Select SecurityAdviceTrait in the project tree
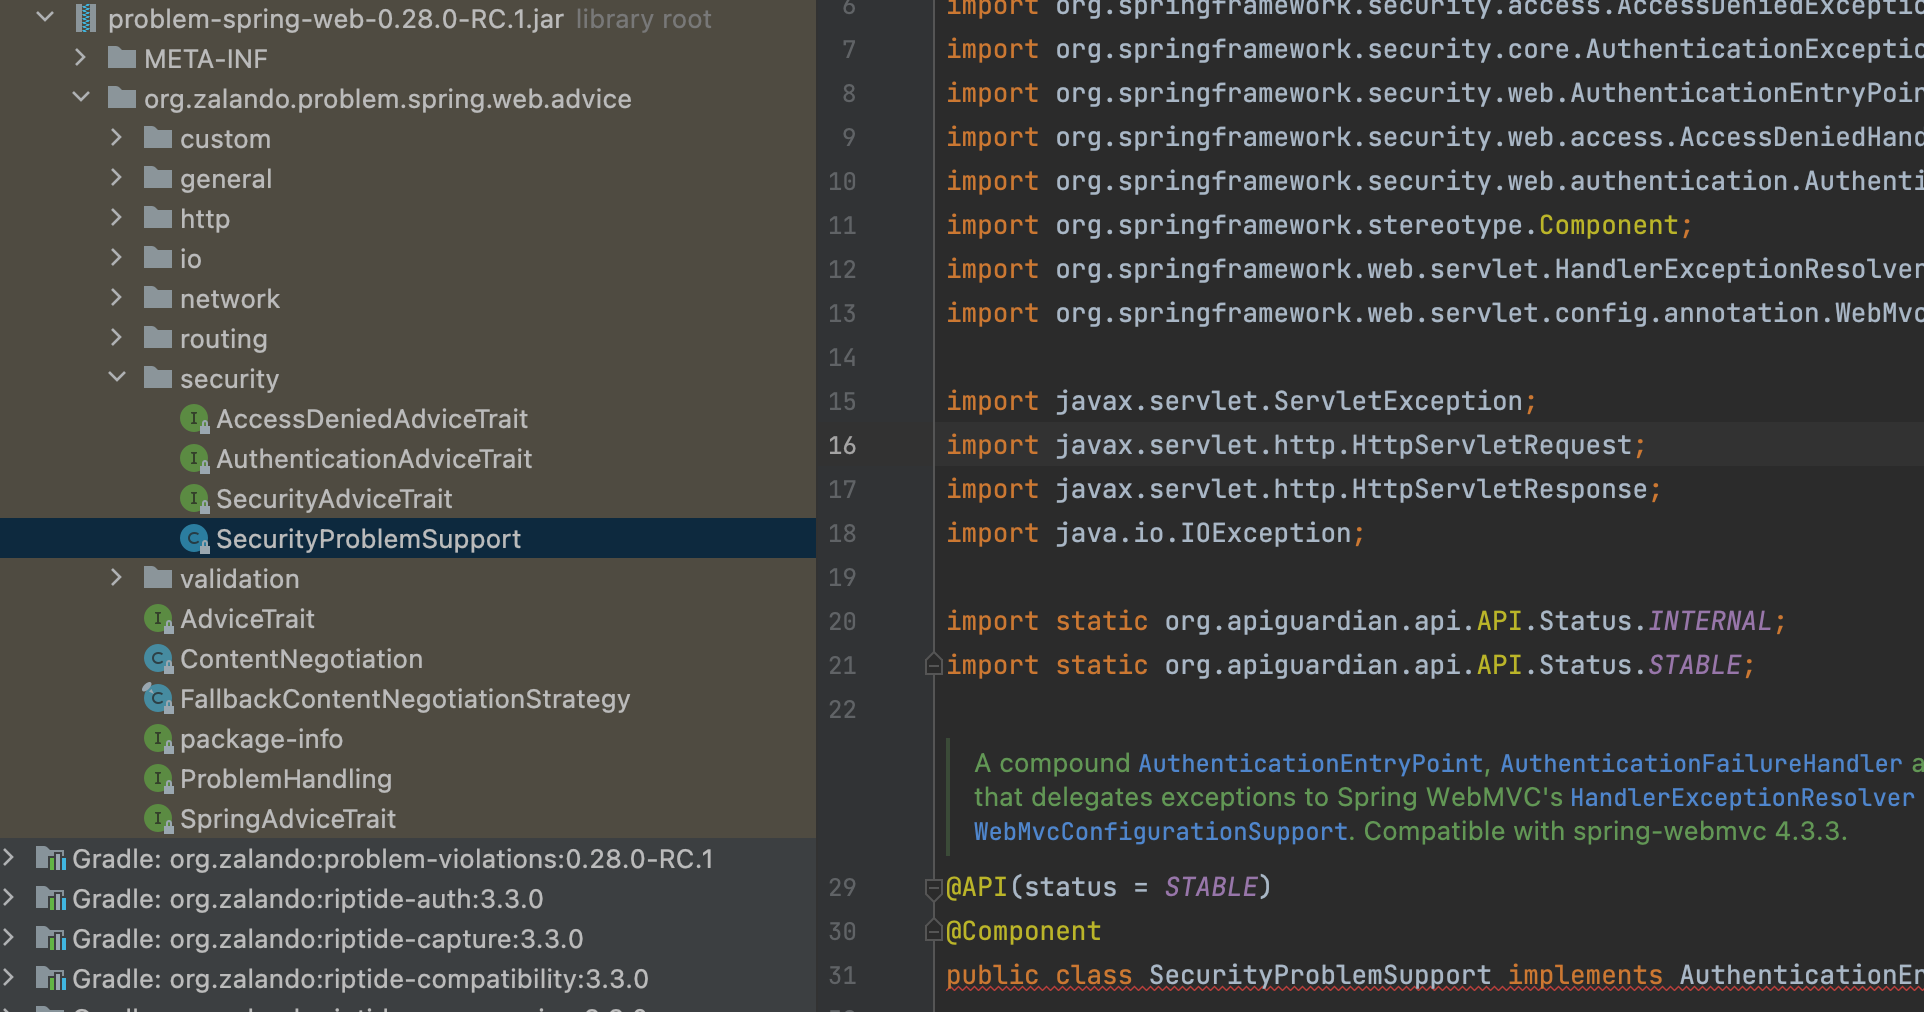Screen dimensions: 1924x1012 pos(333,498)
